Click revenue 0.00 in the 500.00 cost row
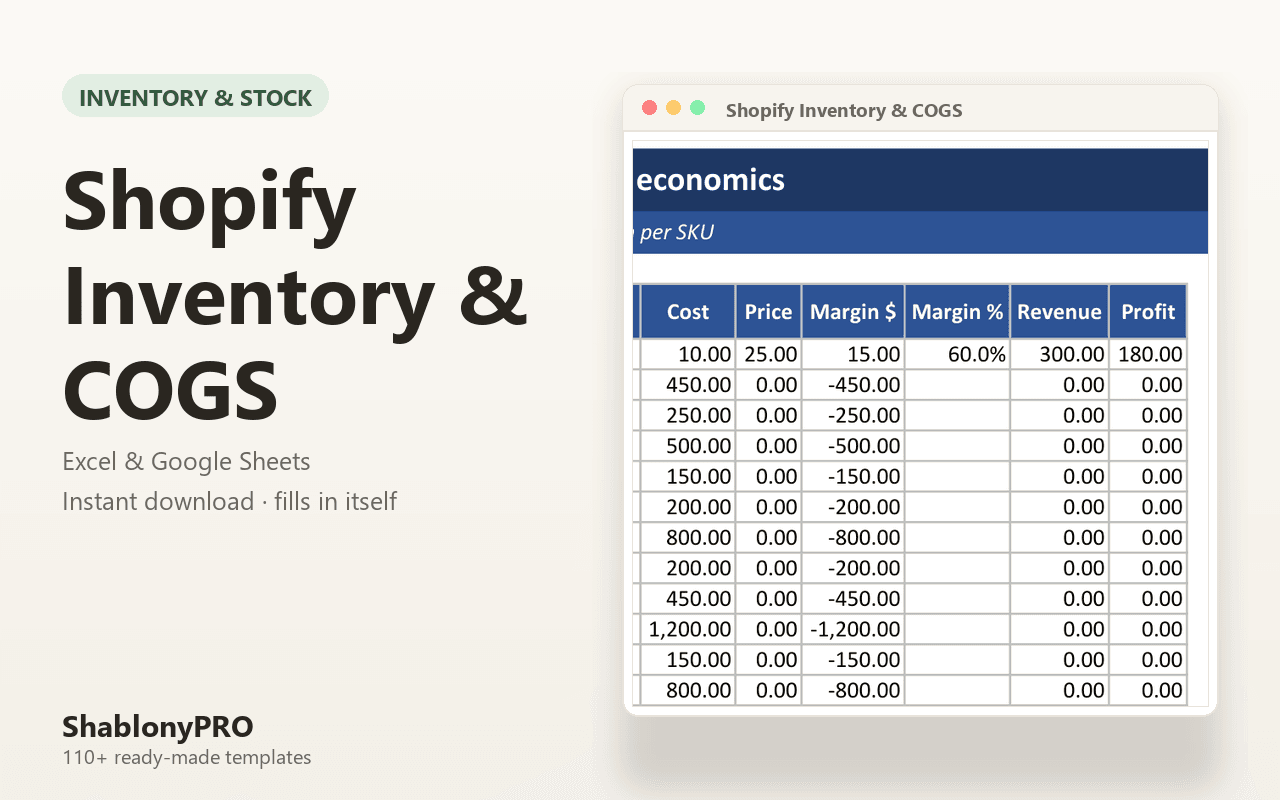The height and width of the screenshot is (800, 1280). coord(1059,446)
